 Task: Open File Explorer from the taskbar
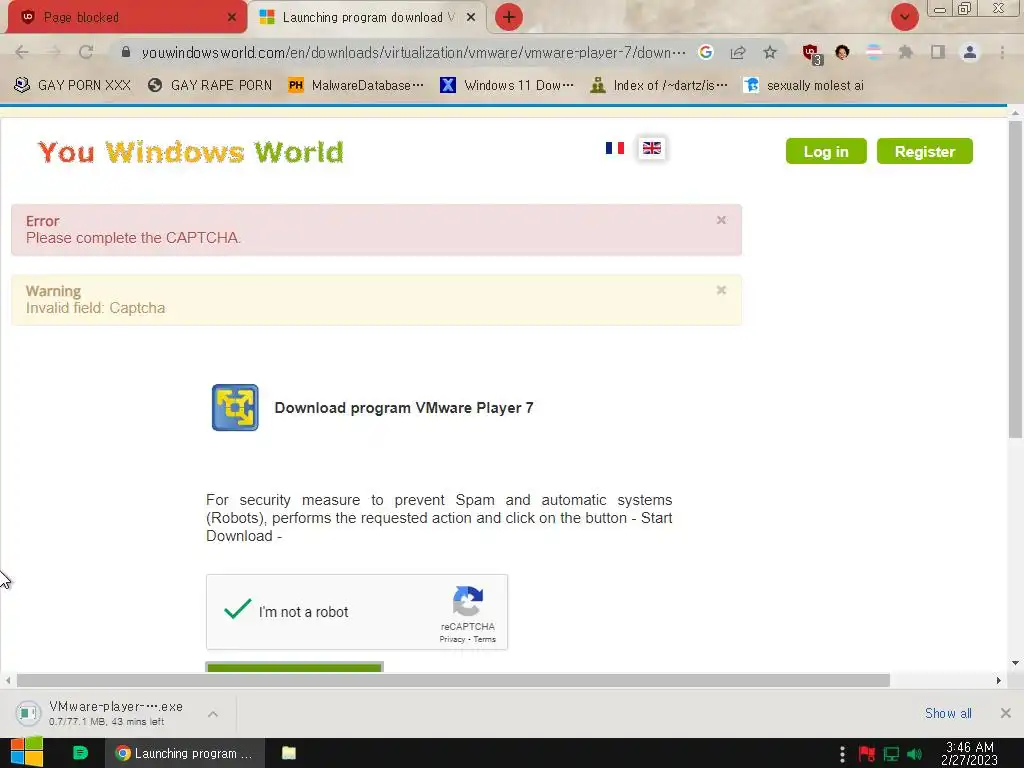pyautogui.click(x=289, y=753)
